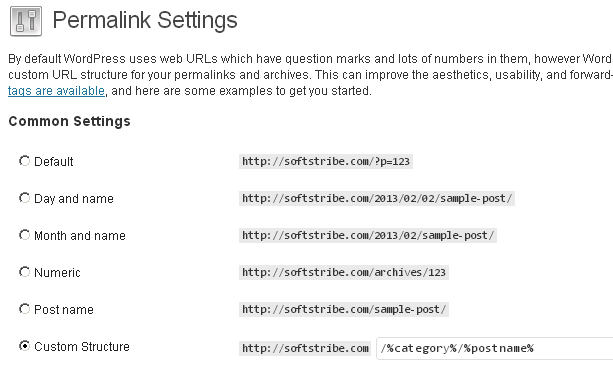Click the Post name label
The width and height of the screenshot is (613, 371).
[64, 310]
